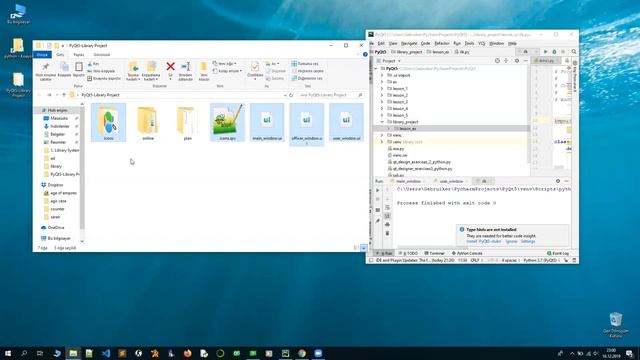
Task: Click Invert Selection (Diğerlerini seç) in ribbon
Action: pos(307,78)
